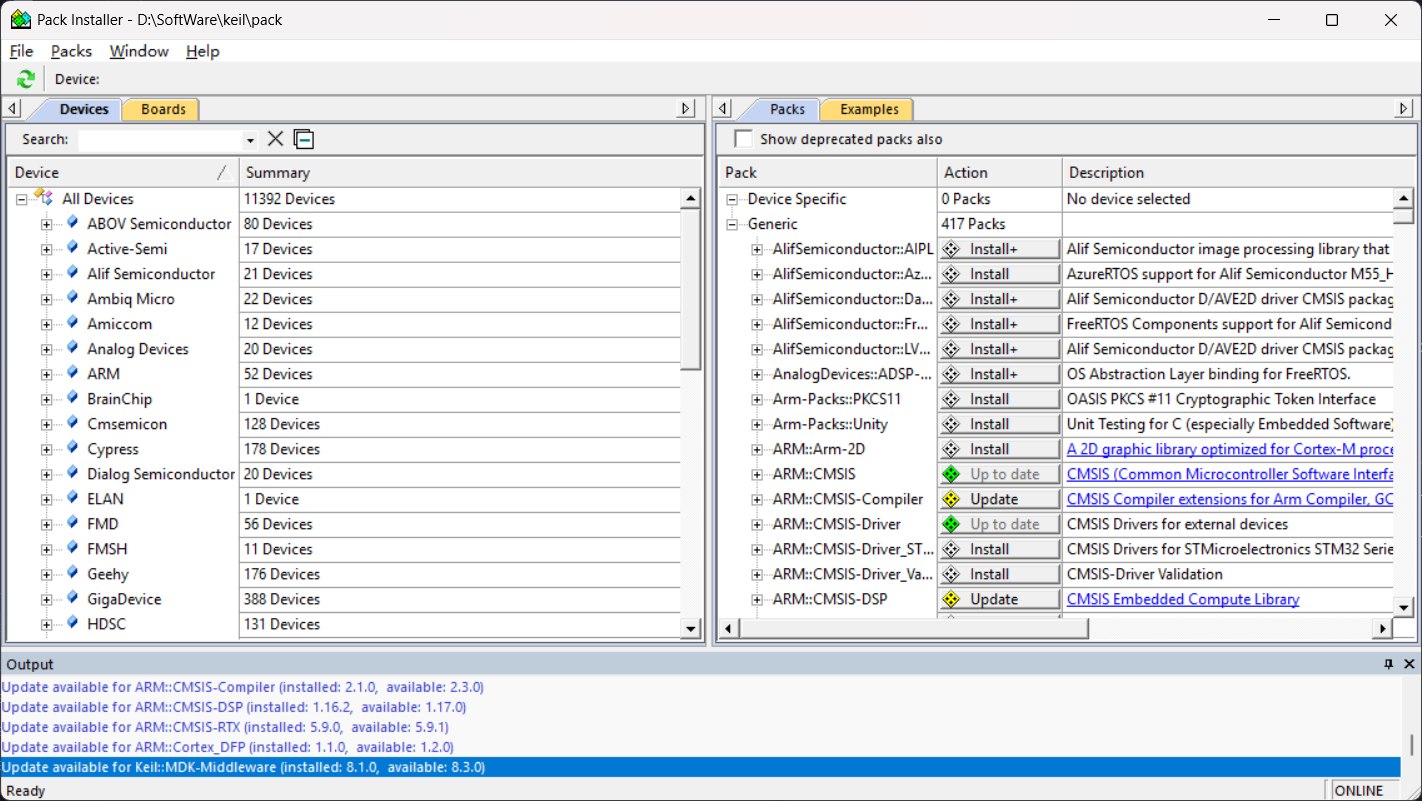Expand the Cmsemicon vendor node

coord(46,424)
